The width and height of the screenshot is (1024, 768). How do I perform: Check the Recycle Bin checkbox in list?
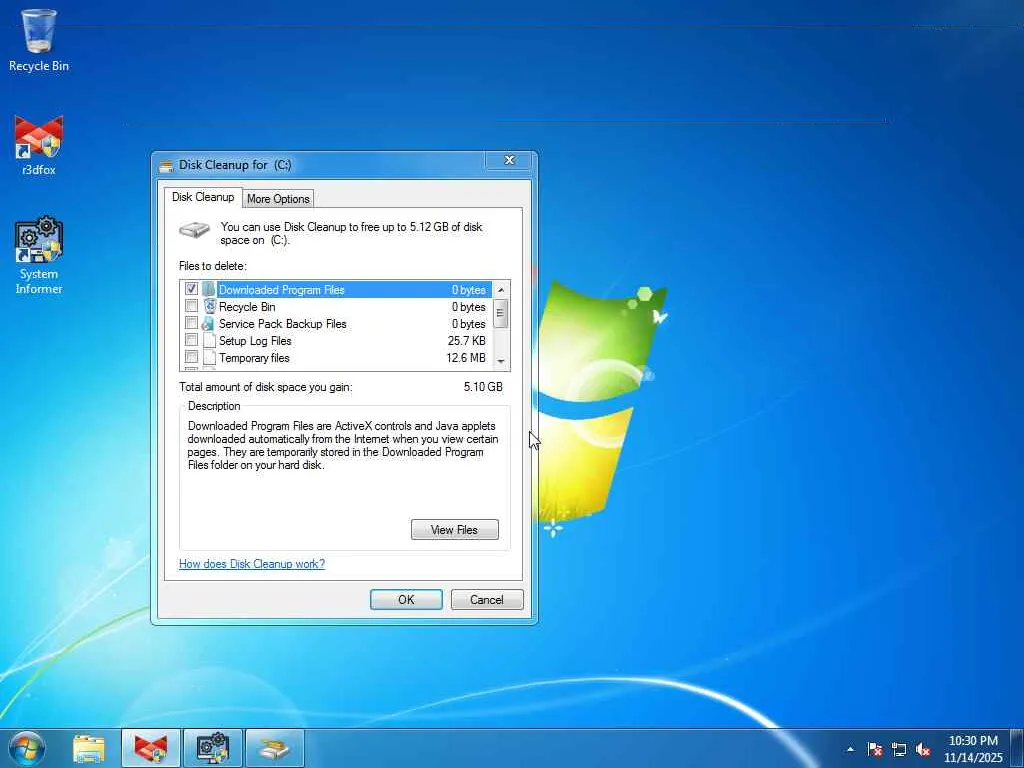tap(191, 306)
